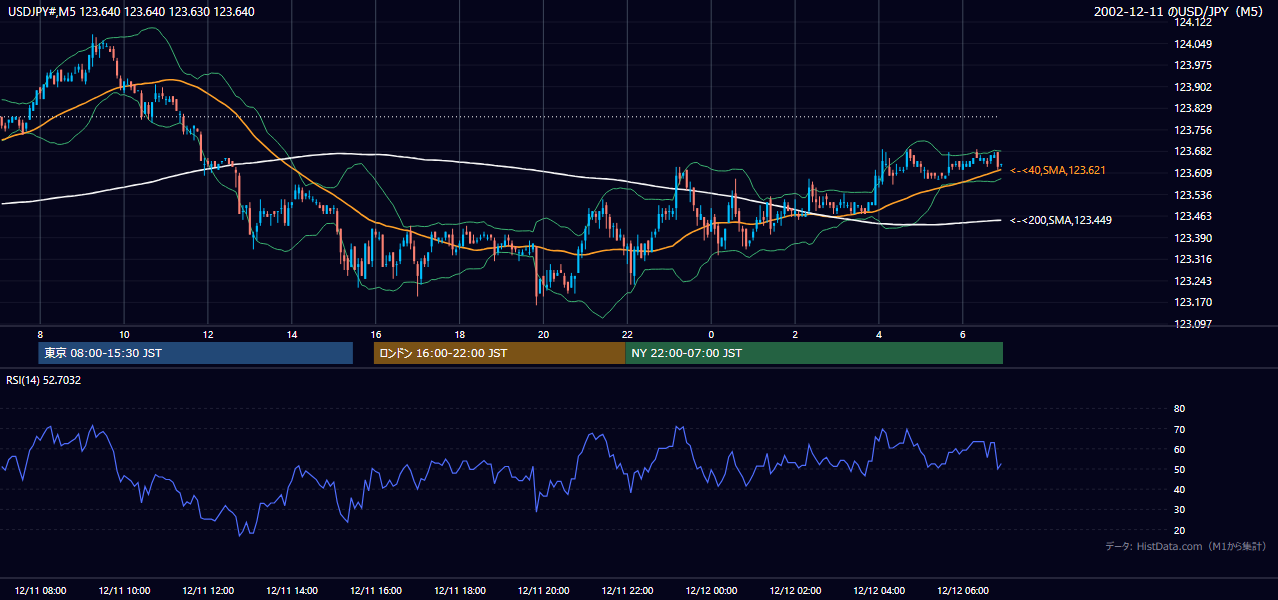Click hour tick 0 under price chart
The height and width of the screenshot is (600, 1278).
click(711, 334)
